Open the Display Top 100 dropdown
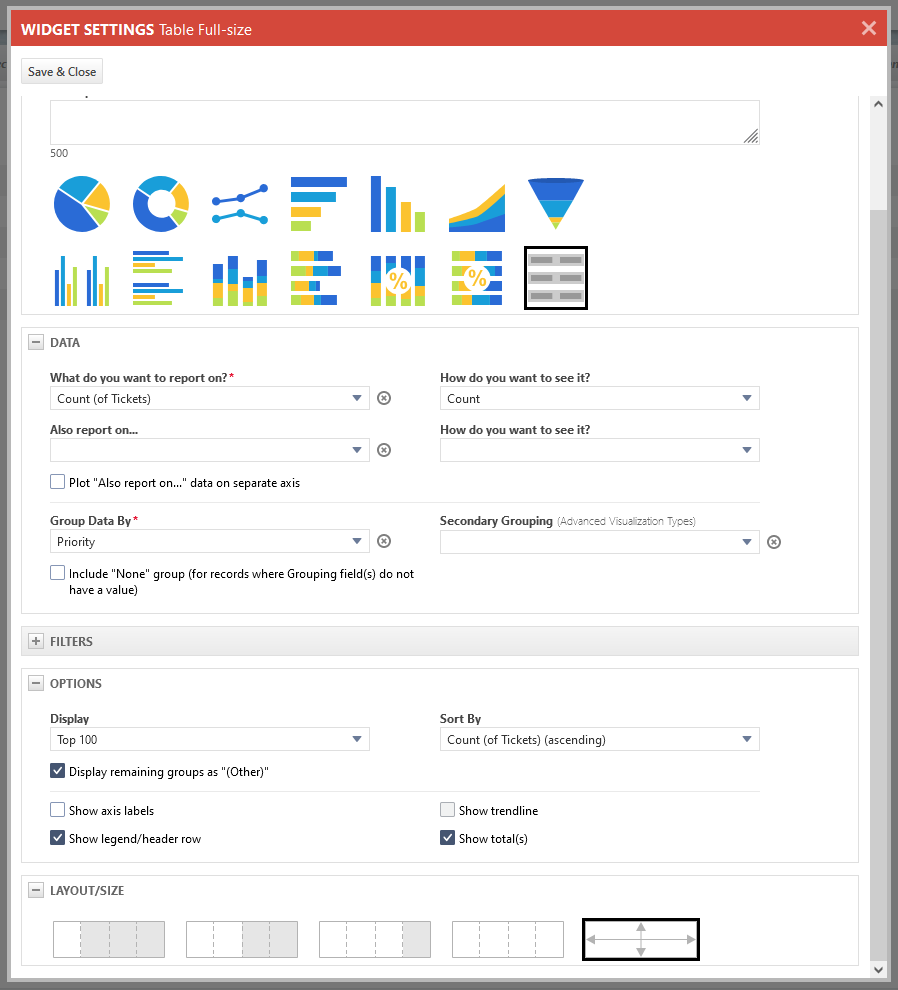The image size is (898, 990). (x=210, y=740)
